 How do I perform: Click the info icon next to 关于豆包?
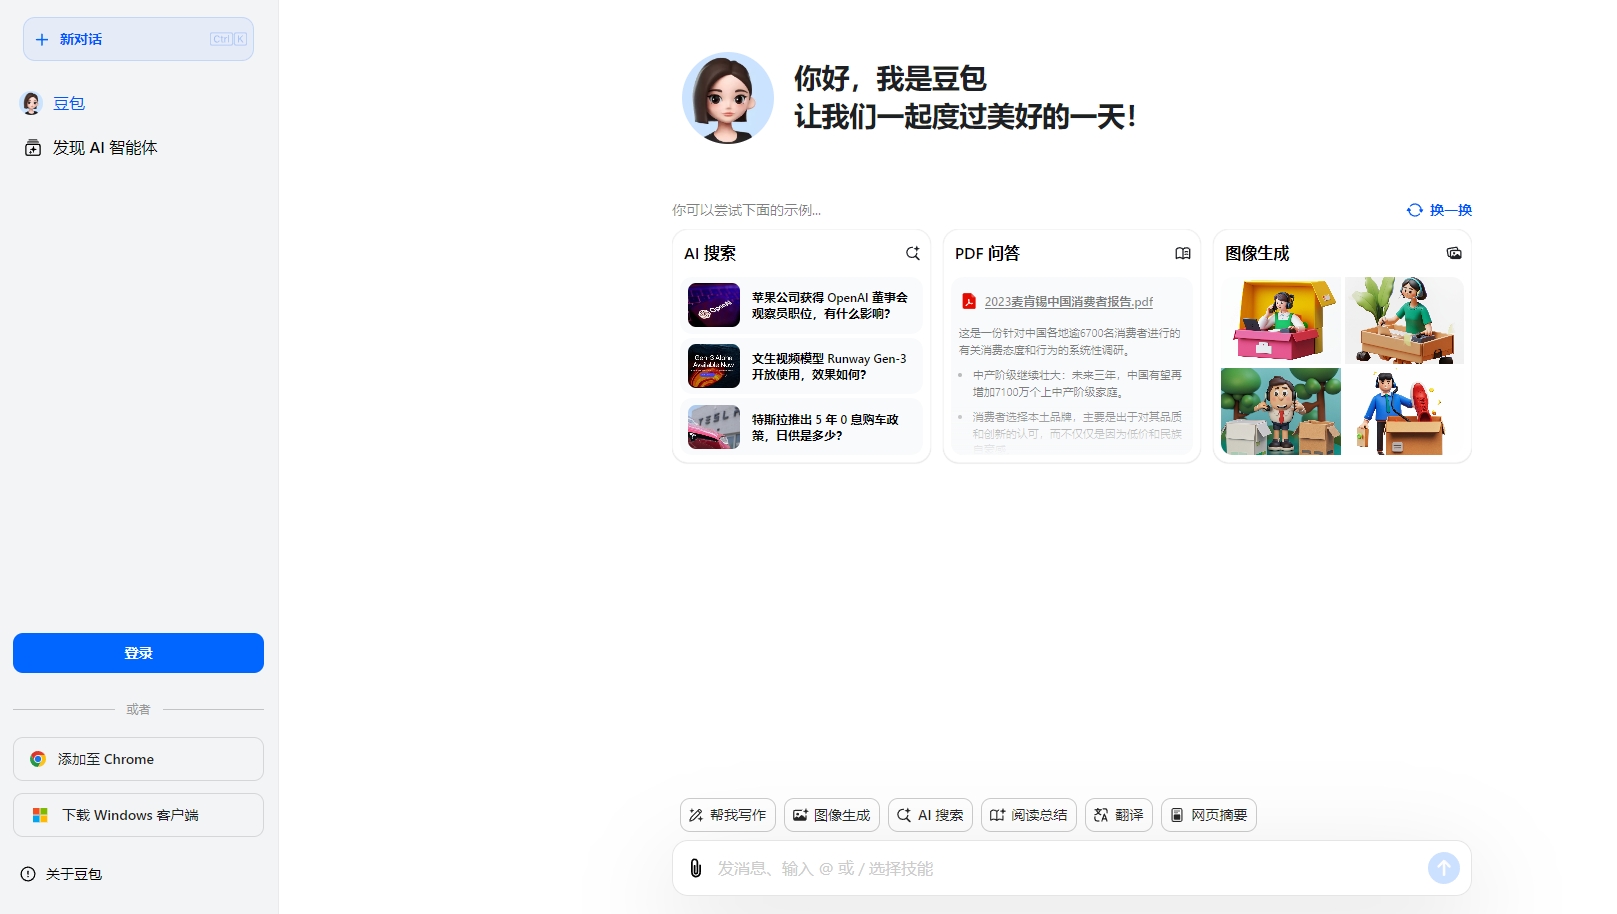tap(26, 874)
